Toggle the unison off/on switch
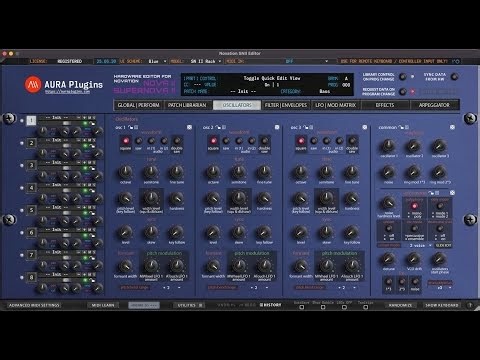Image resolution: width=480 pixels, height=360 pixels. click(x=389, y=228)
